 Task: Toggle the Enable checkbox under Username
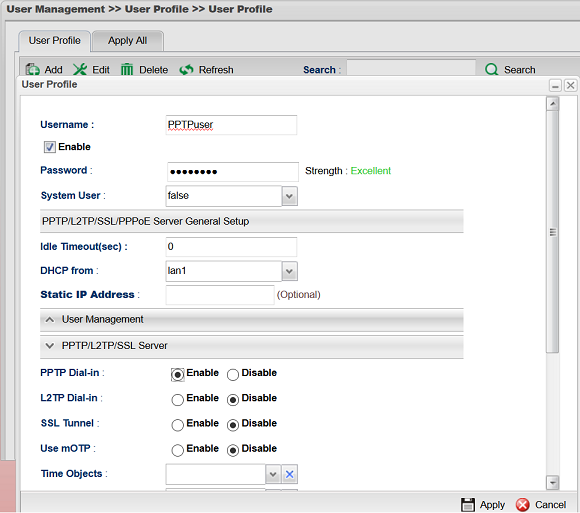[x=50, y=147]
